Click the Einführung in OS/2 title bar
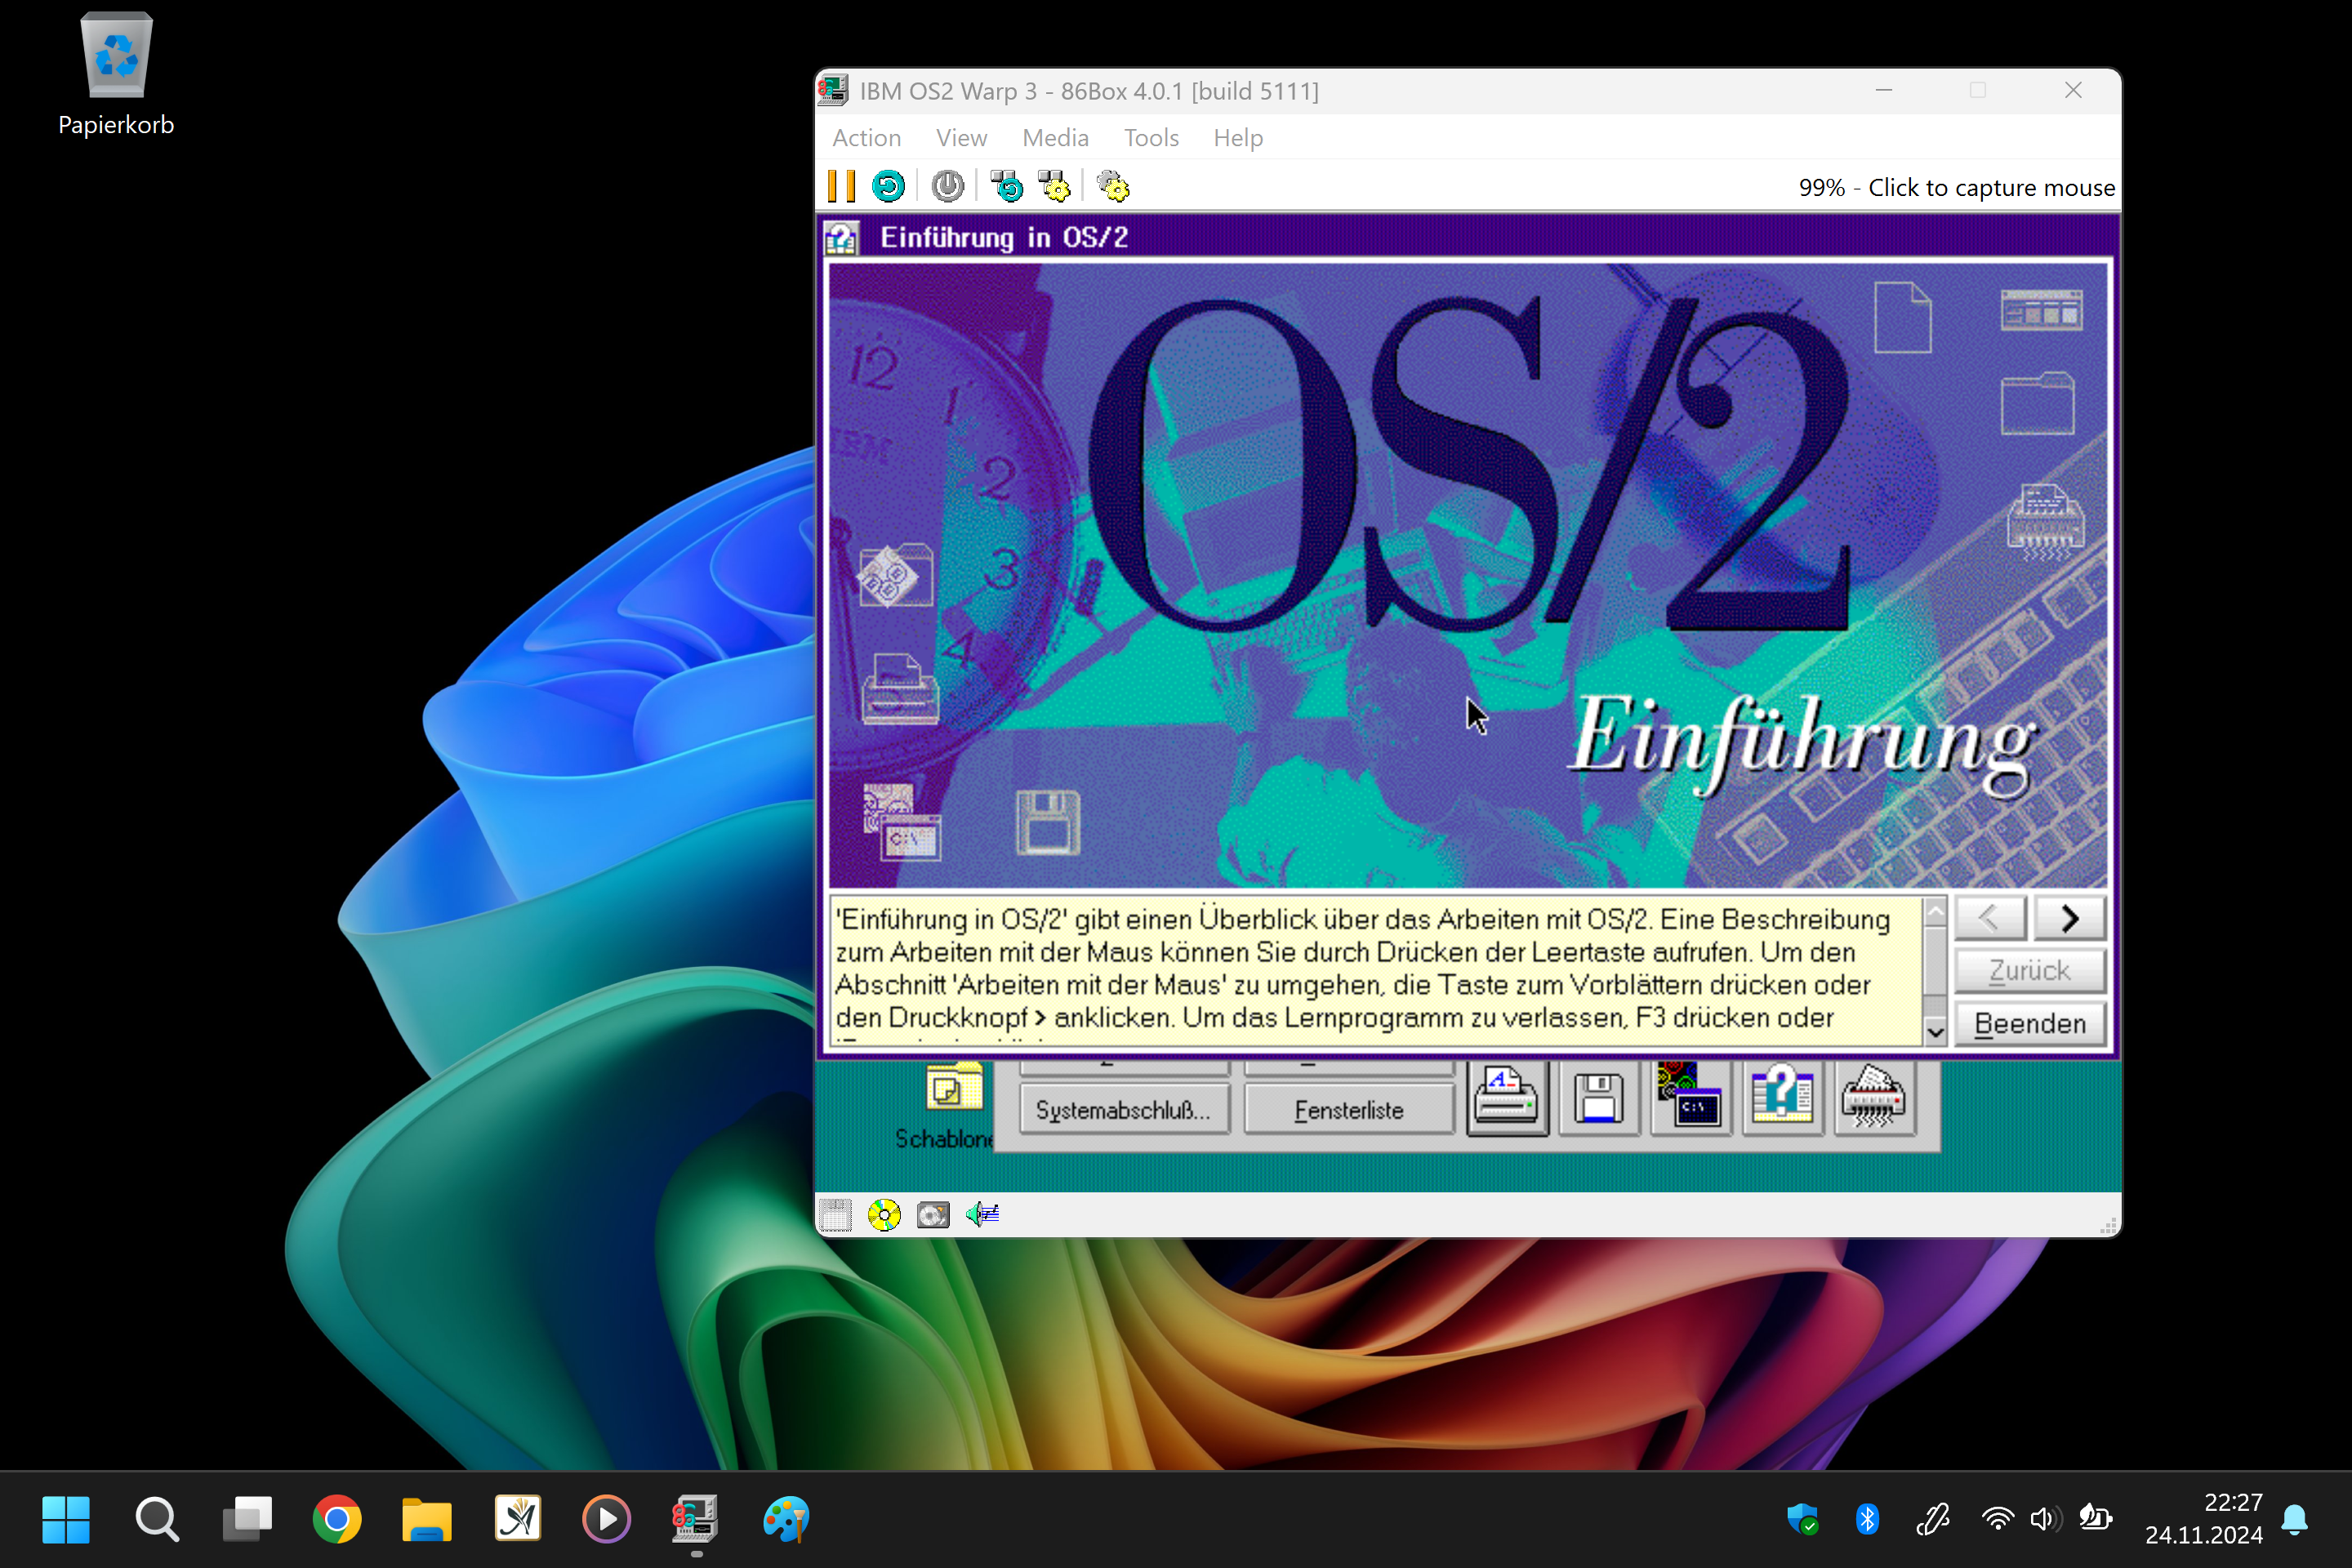 1468,238
